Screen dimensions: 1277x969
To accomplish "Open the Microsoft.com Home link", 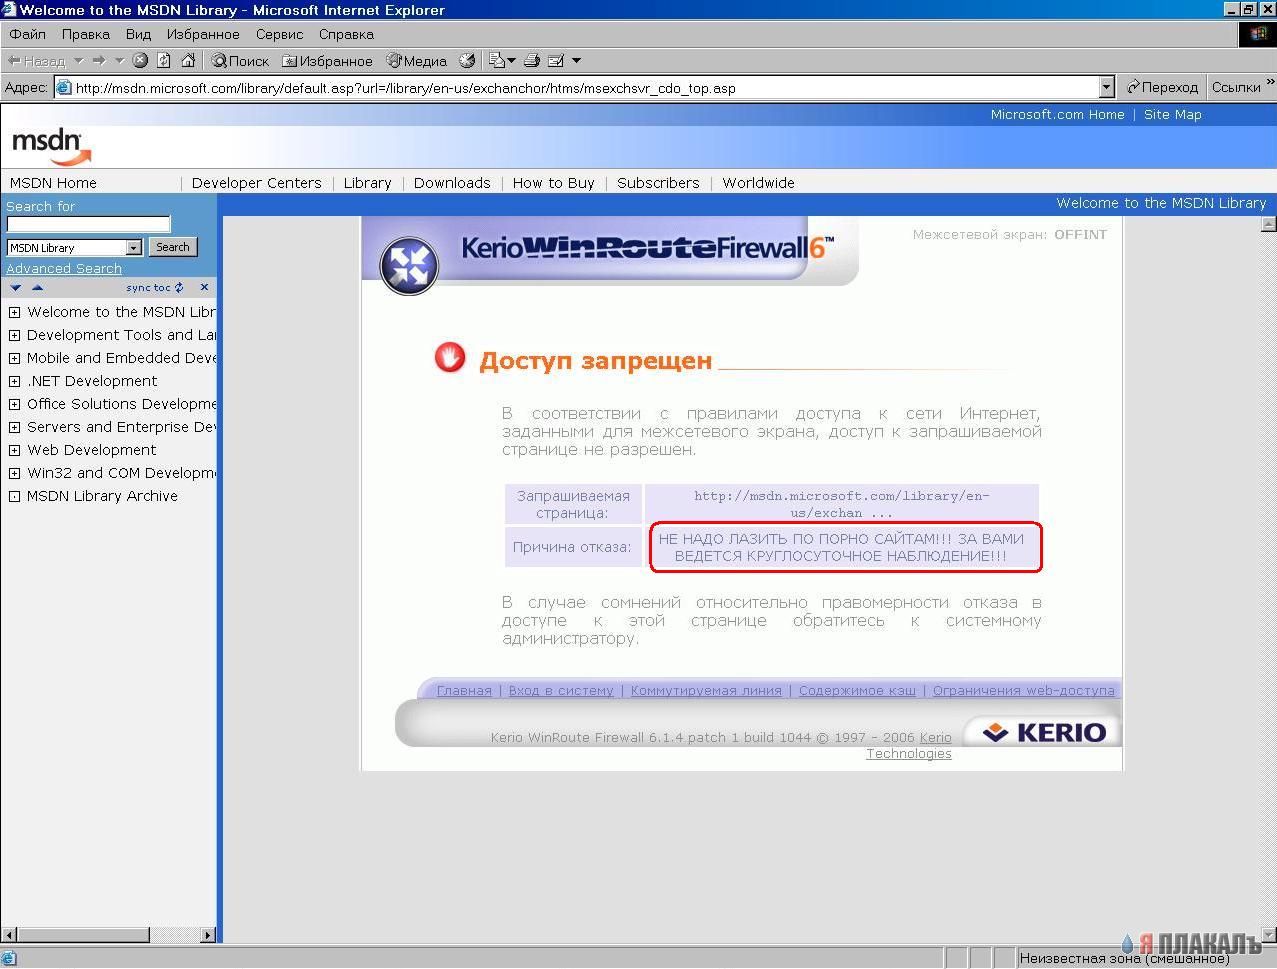I will [x=1057, y=114].
